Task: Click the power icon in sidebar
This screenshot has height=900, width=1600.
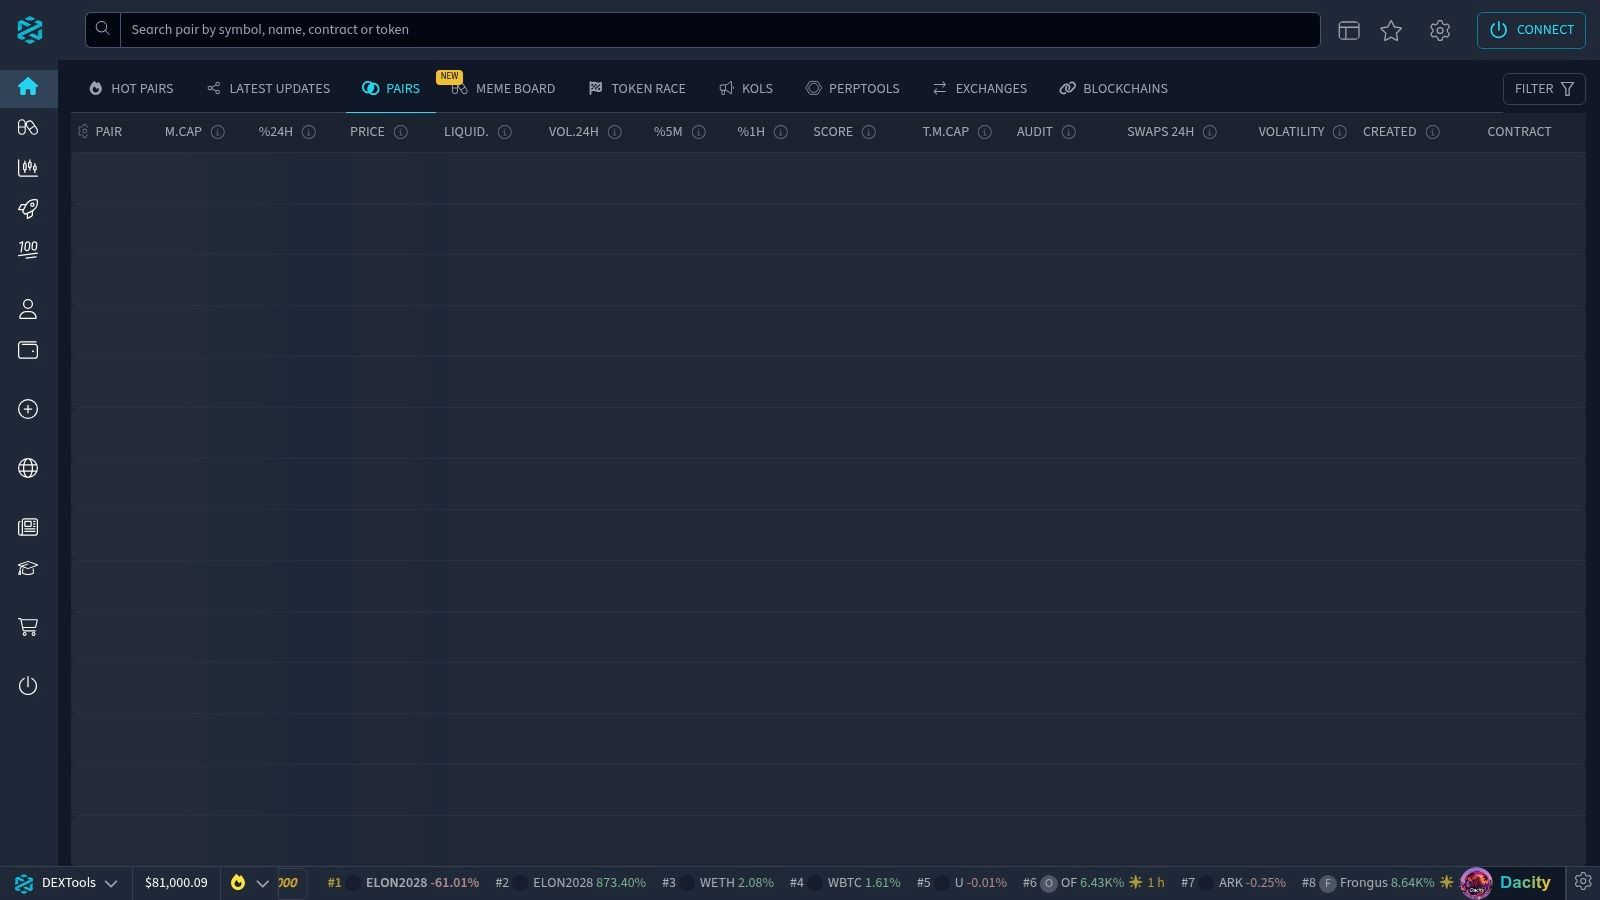Action: pyautogui.click(x=28, y=686)
